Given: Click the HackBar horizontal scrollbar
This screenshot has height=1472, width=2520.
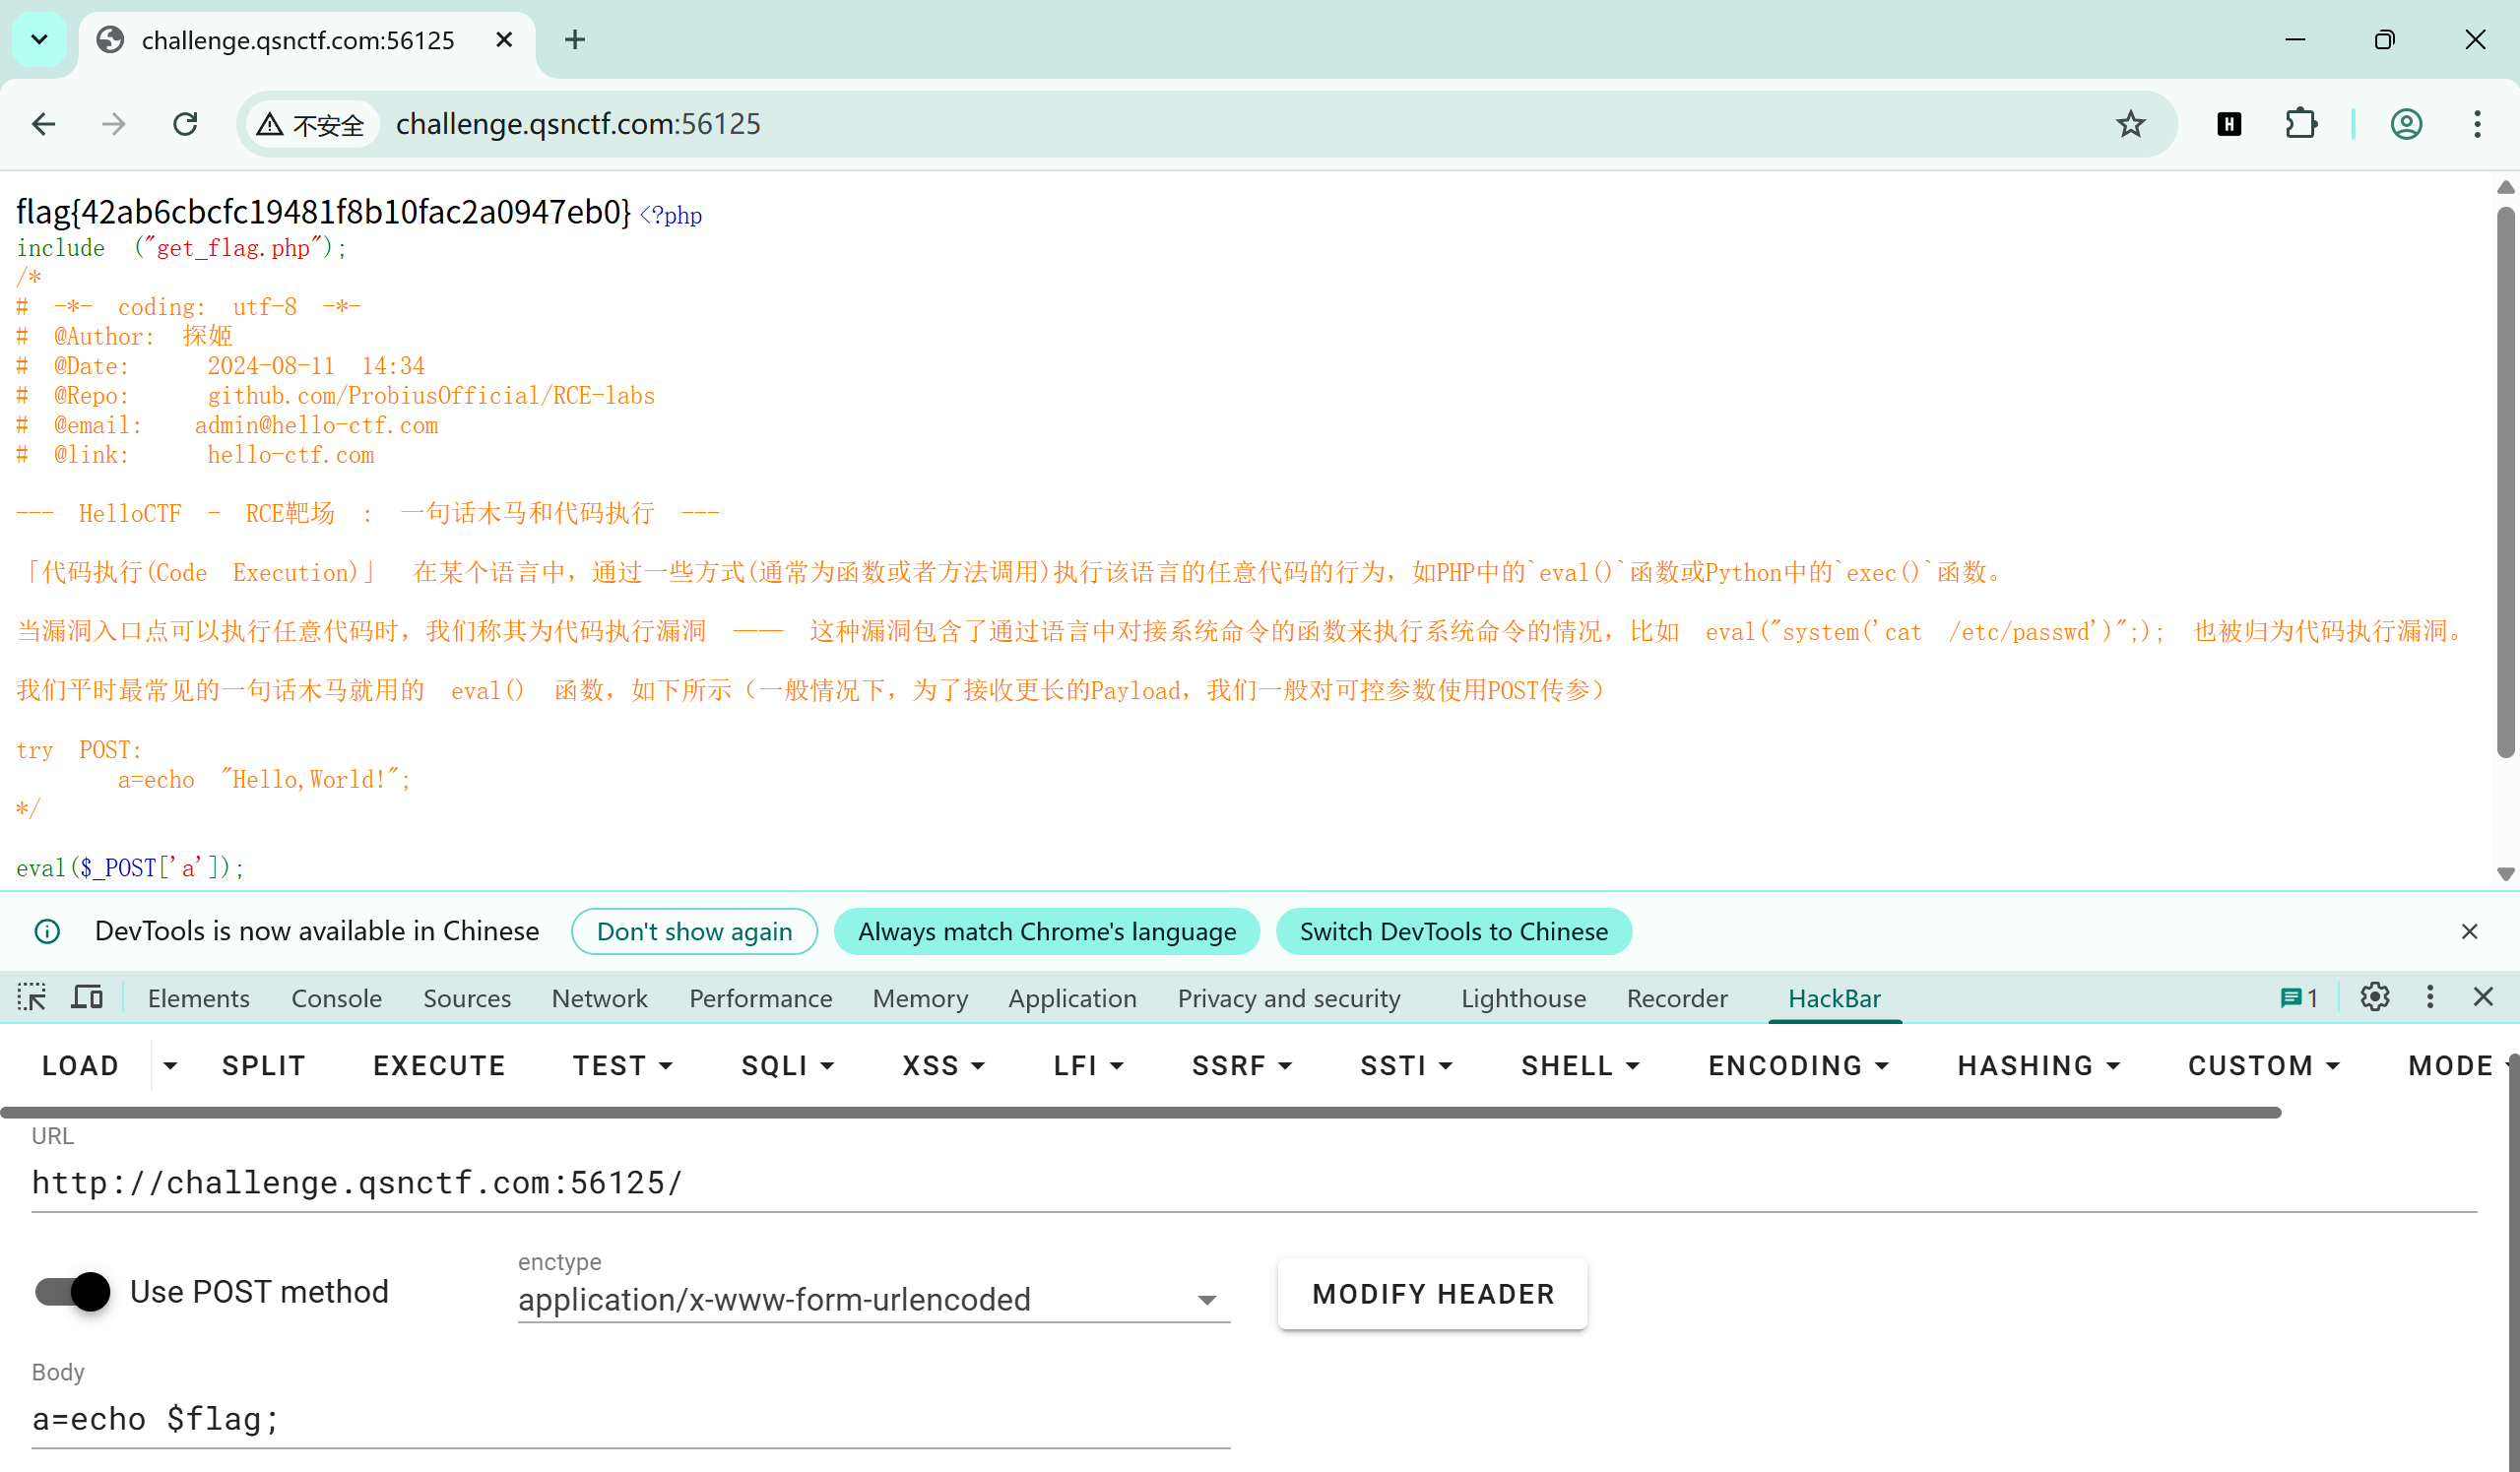Looking at the screenshot, I should pyautogui.click(x=1140, y=1112).
